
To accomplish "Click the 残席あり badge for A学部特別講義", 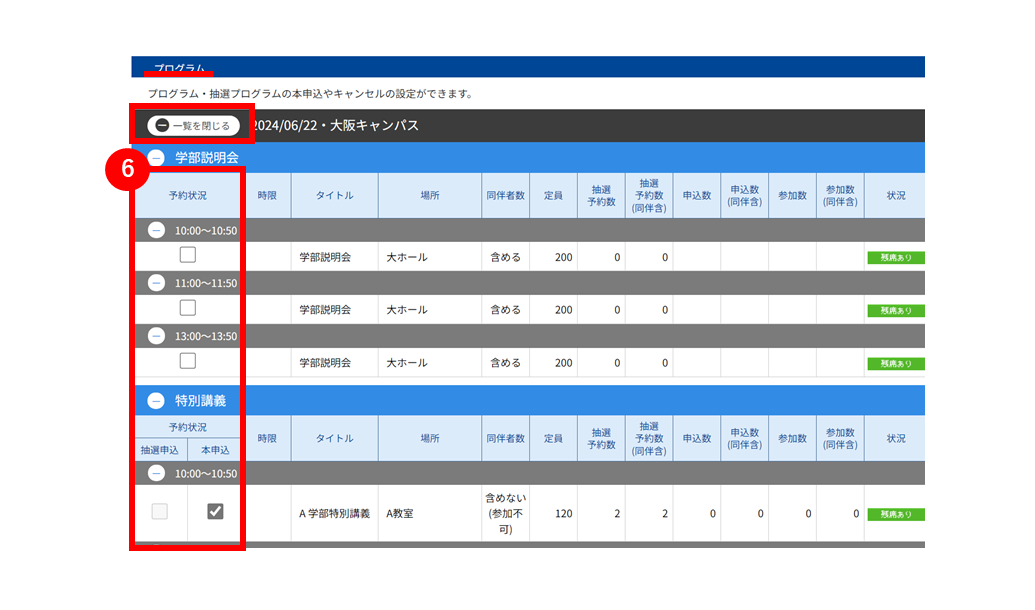I will click(896, 514).
